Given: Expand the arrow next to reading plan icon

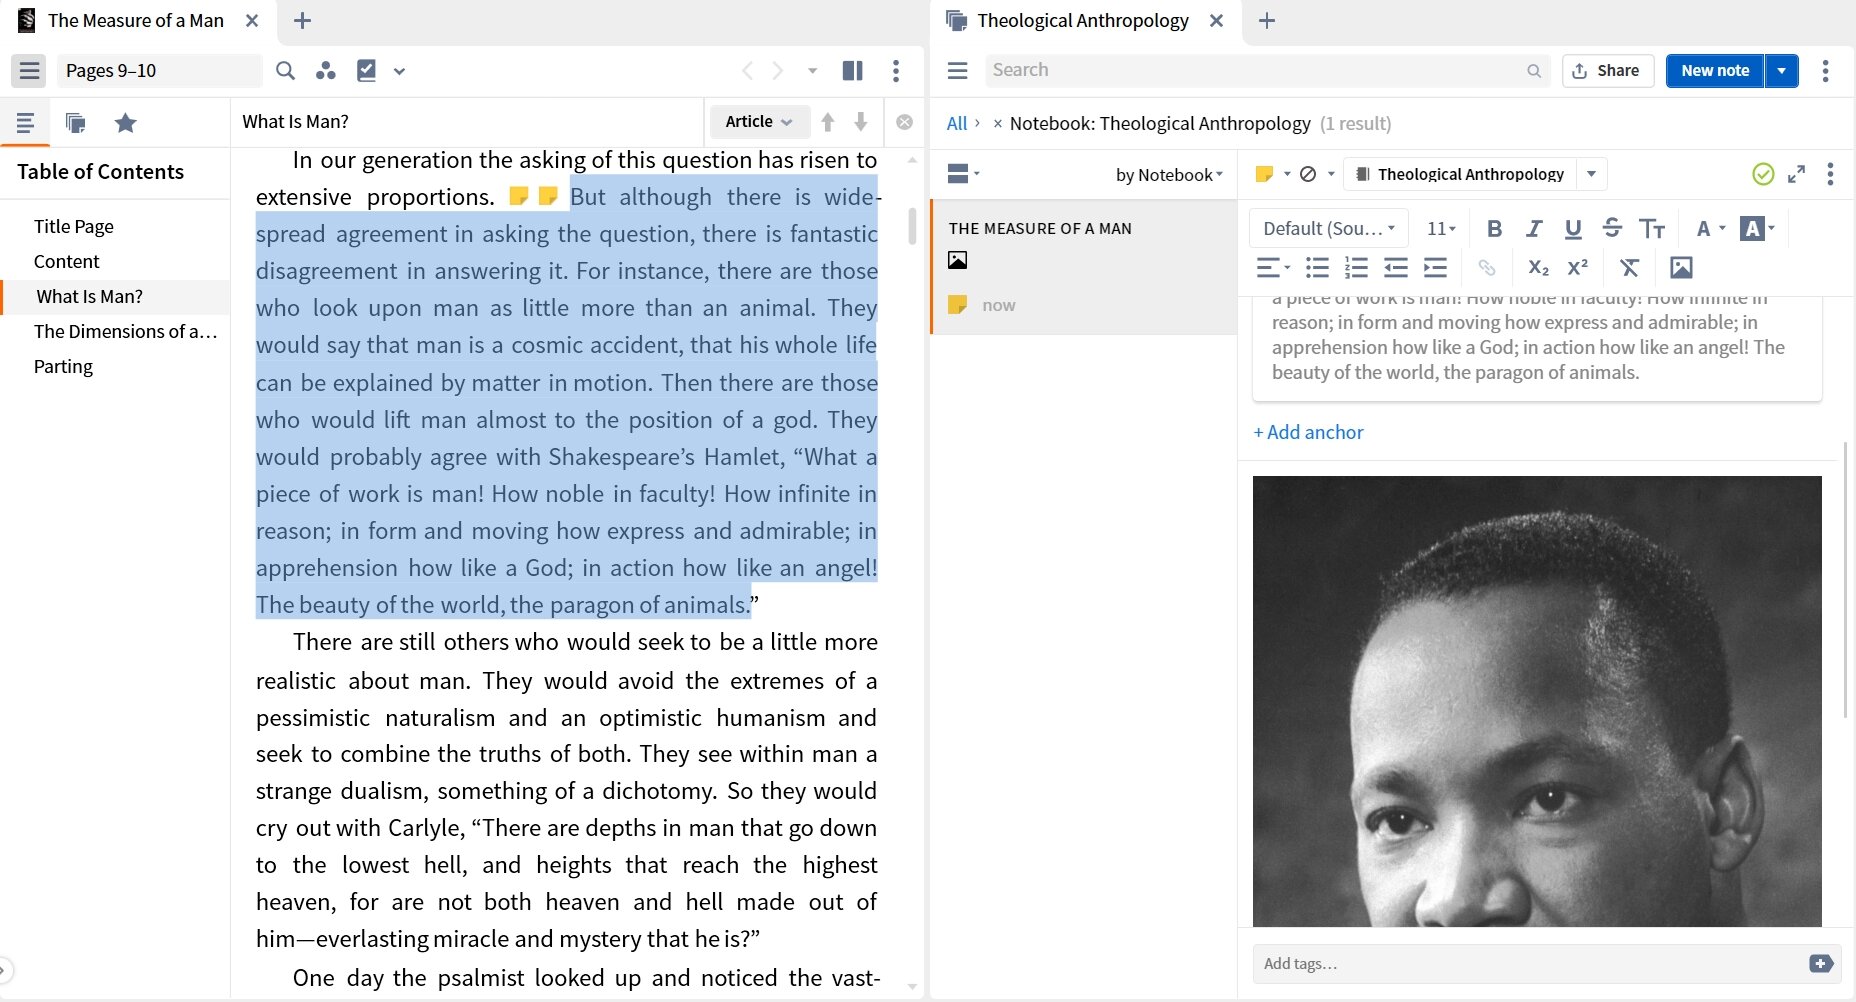Looking at the screenshot, I should (x=399, y=71).
